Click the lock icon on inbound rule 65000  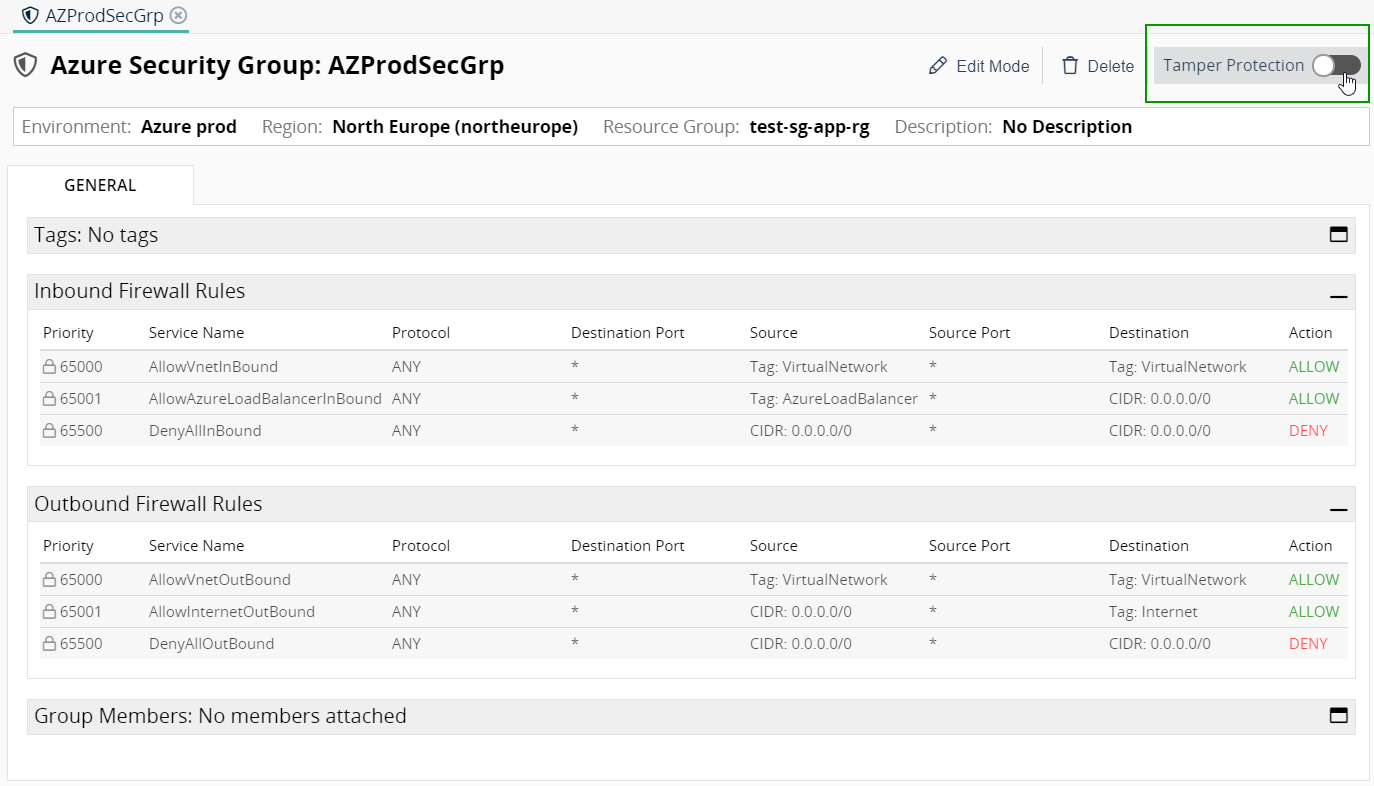coord(49,366)
